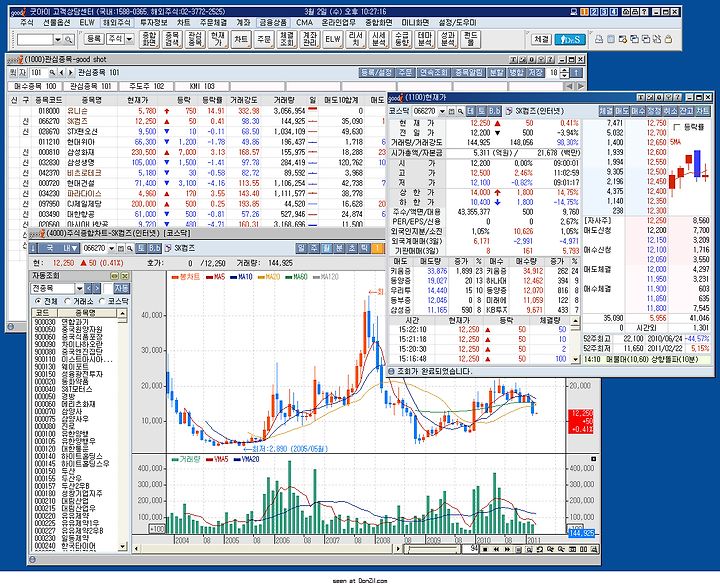Enable the 등락률 checkbox in the 현재가 window
This screenshot has width=720, height=588.
[x=676, y=127]
